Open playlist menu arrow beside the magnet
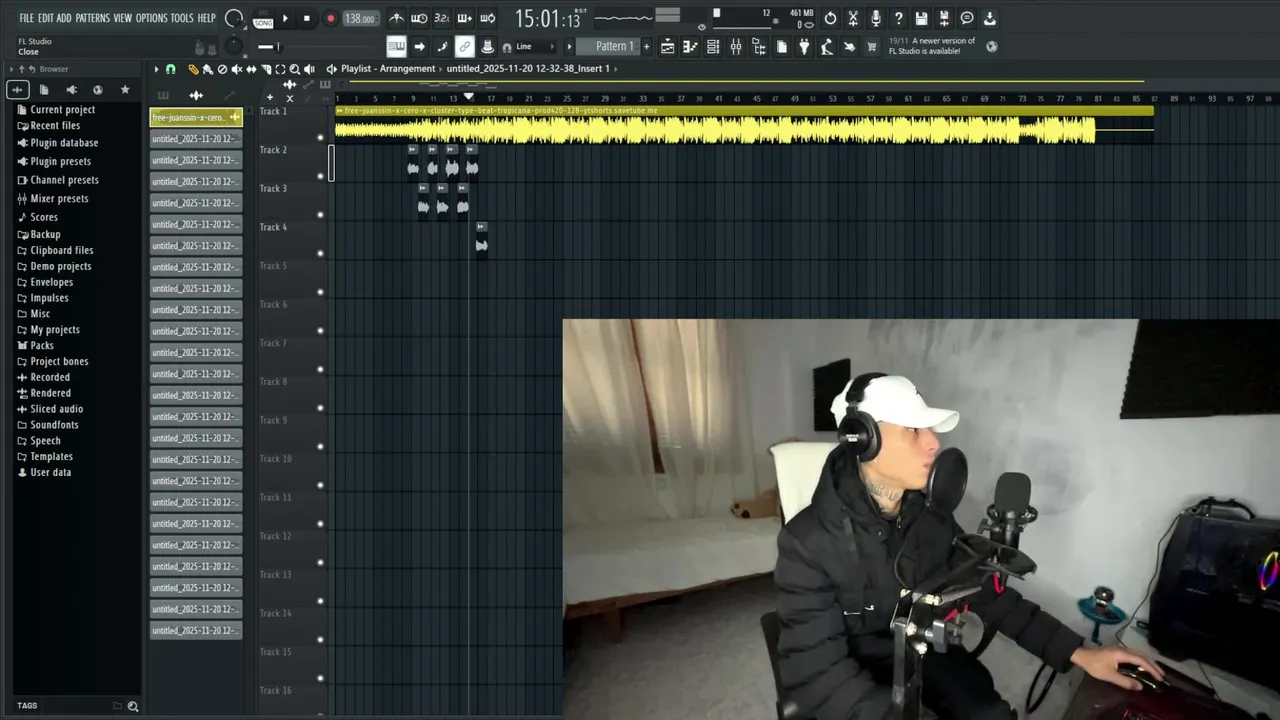Screen dimensions: 1280x720 coord(156,69)
